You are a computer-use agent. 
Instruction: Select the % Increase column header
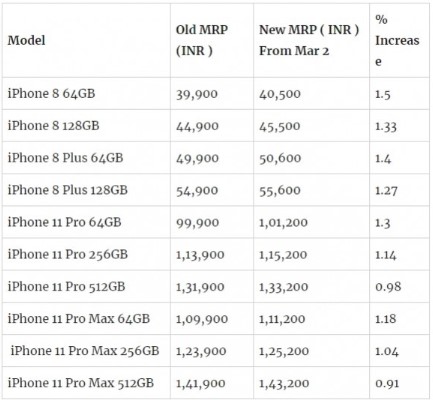coord(397,40)
